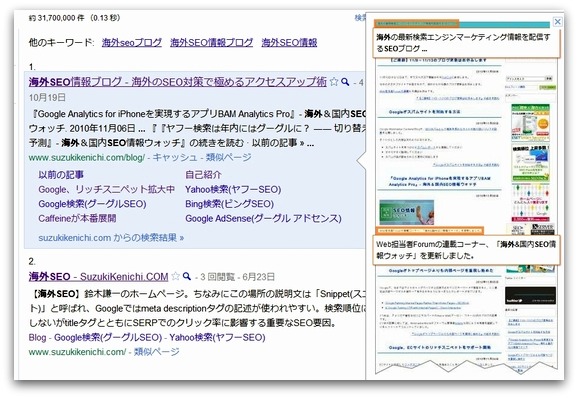Click magnifier preview icon of second result
This screenshot has width=578, height=398.
(187, 276)
